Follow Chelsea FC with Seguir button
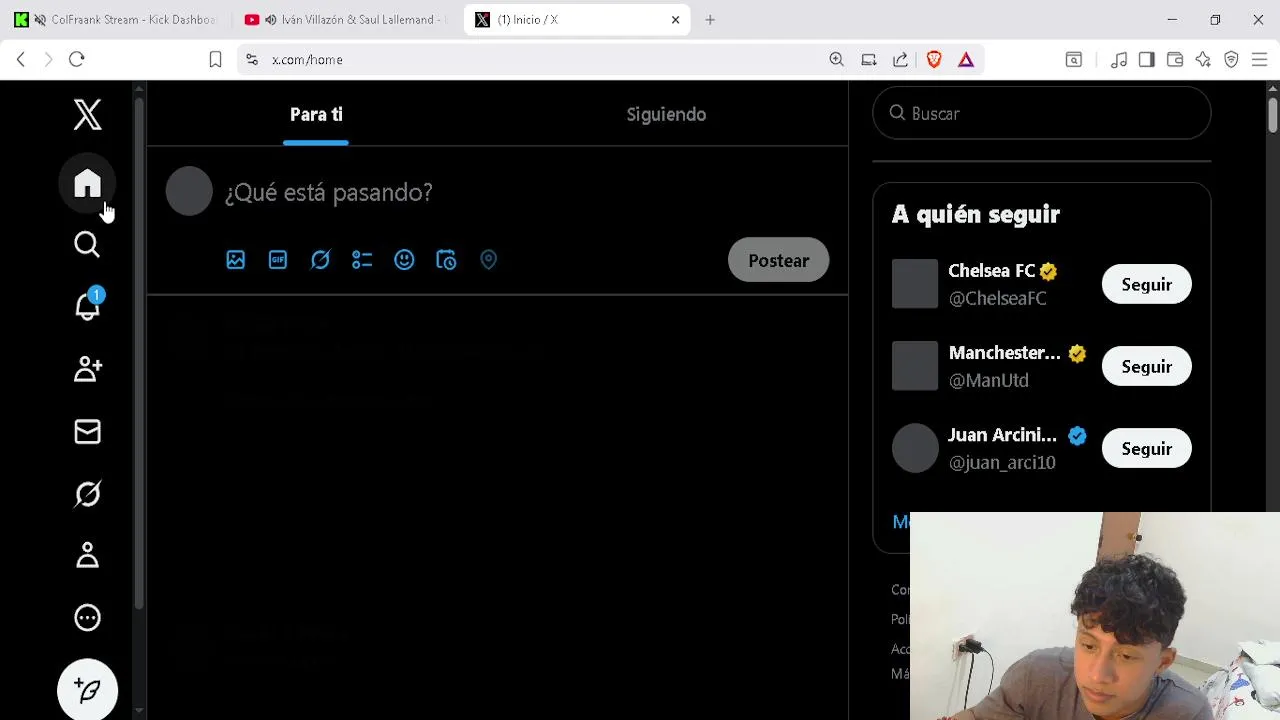 click(x=1146, y=285)
